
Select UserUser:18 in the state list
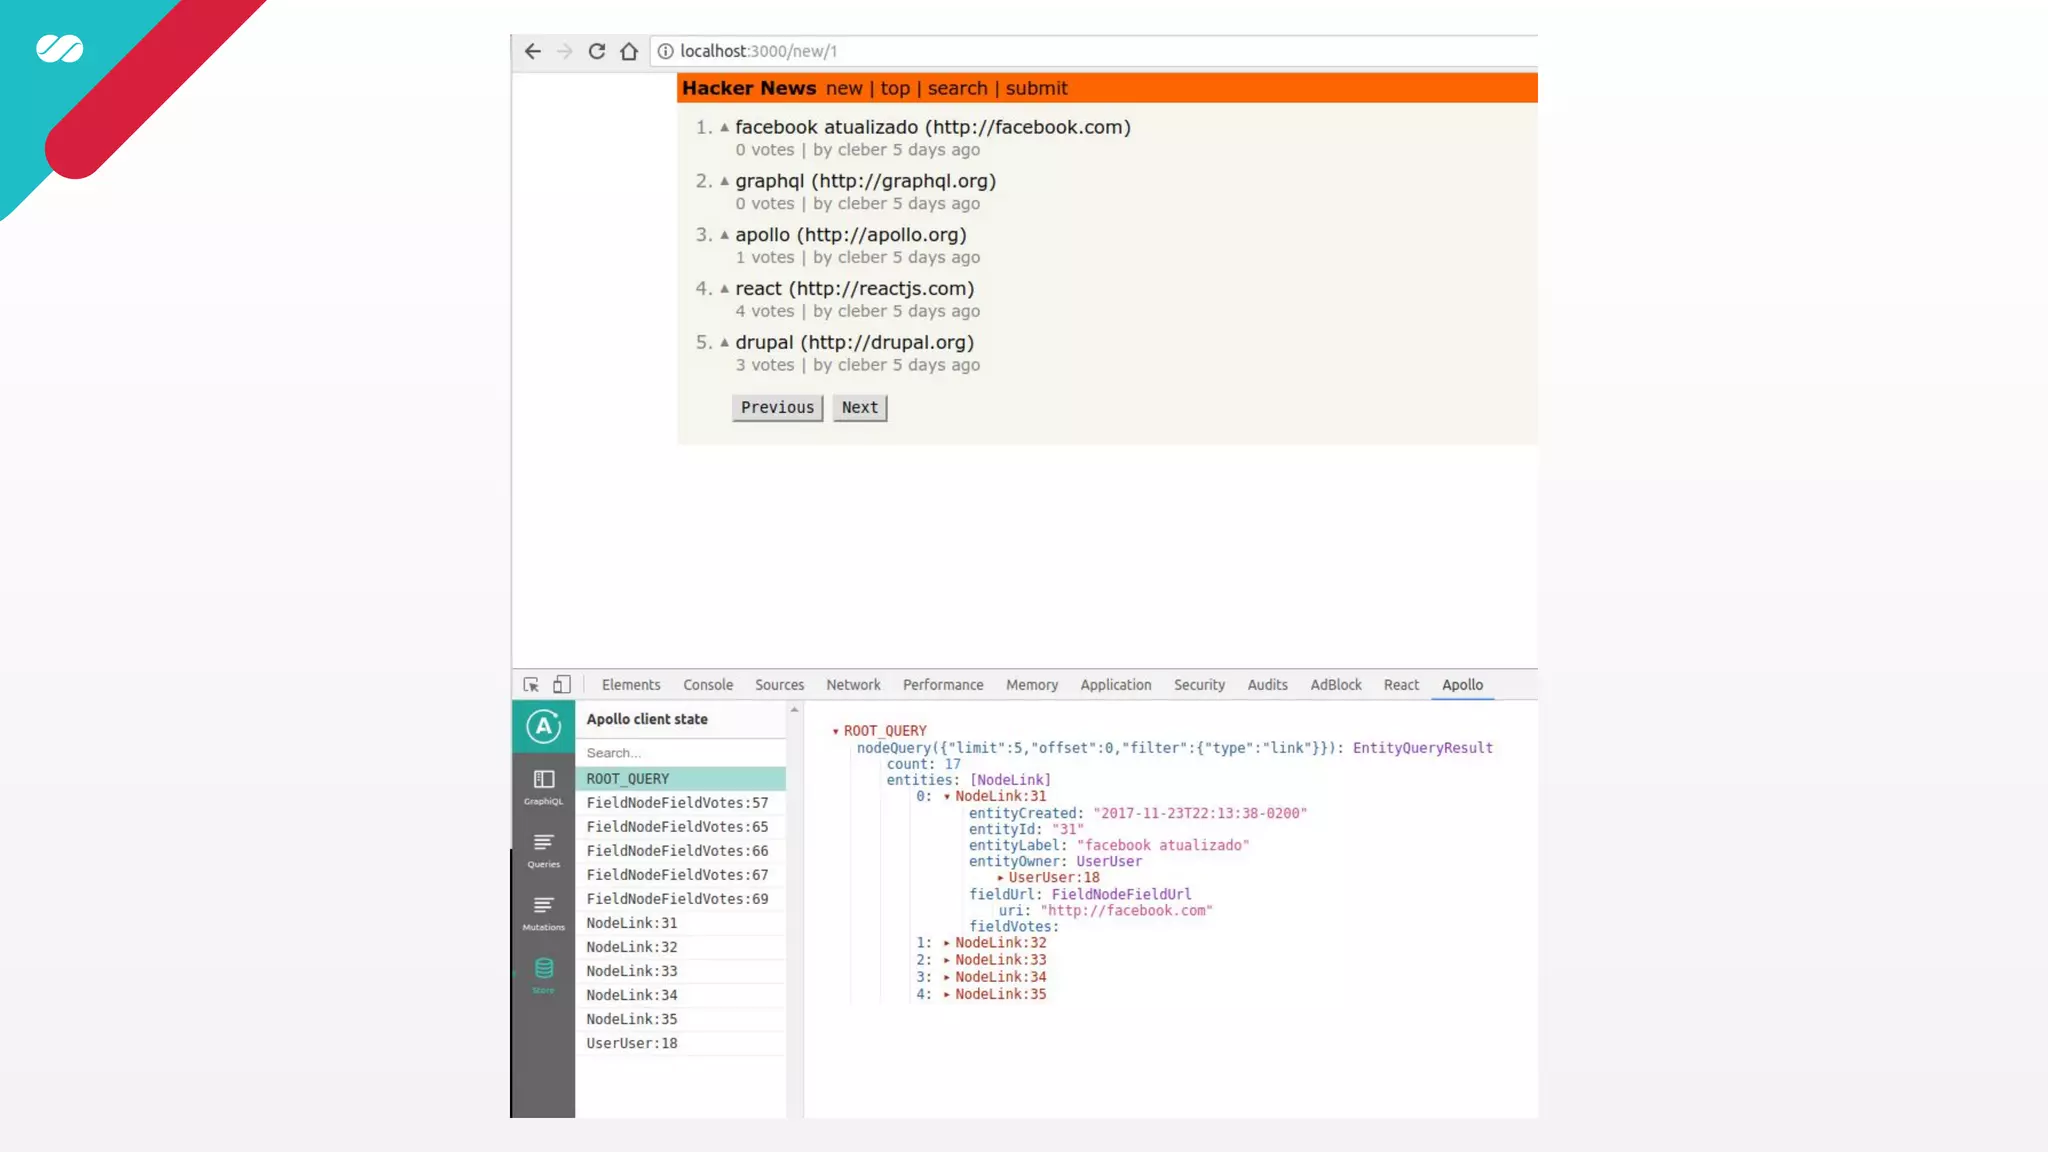[x=680, y=1043]
